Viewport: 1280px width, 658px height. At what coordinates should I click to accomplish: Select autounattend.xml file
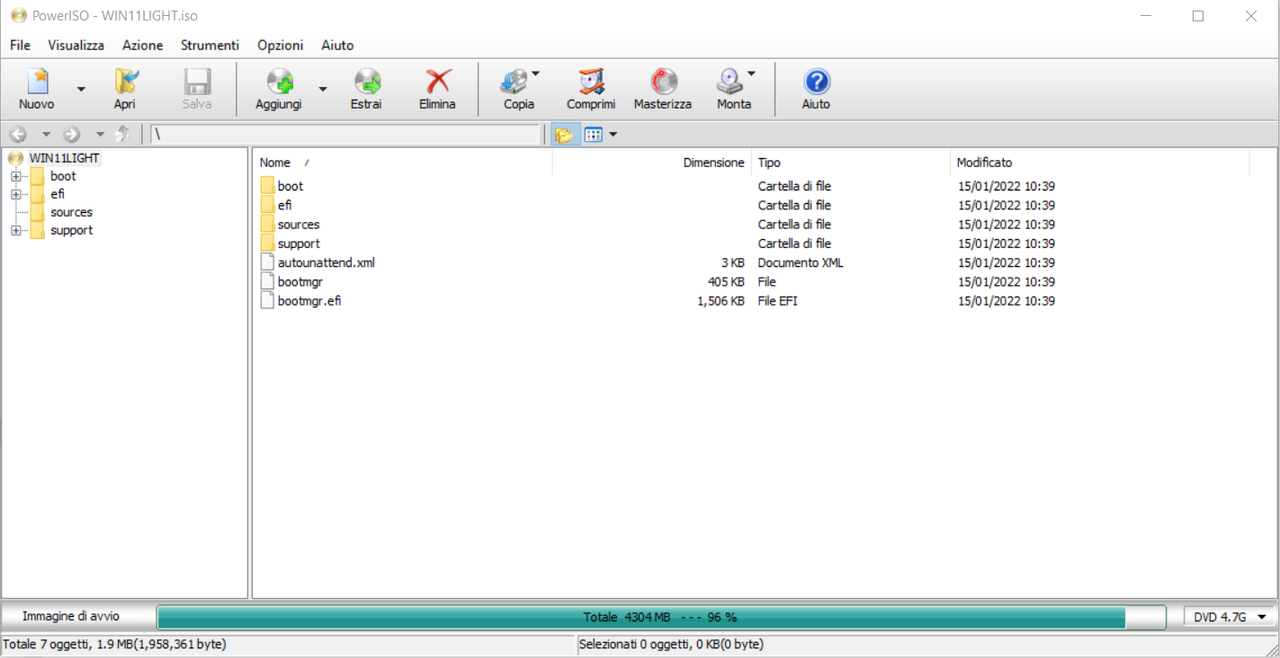click(x=326, y=262)
